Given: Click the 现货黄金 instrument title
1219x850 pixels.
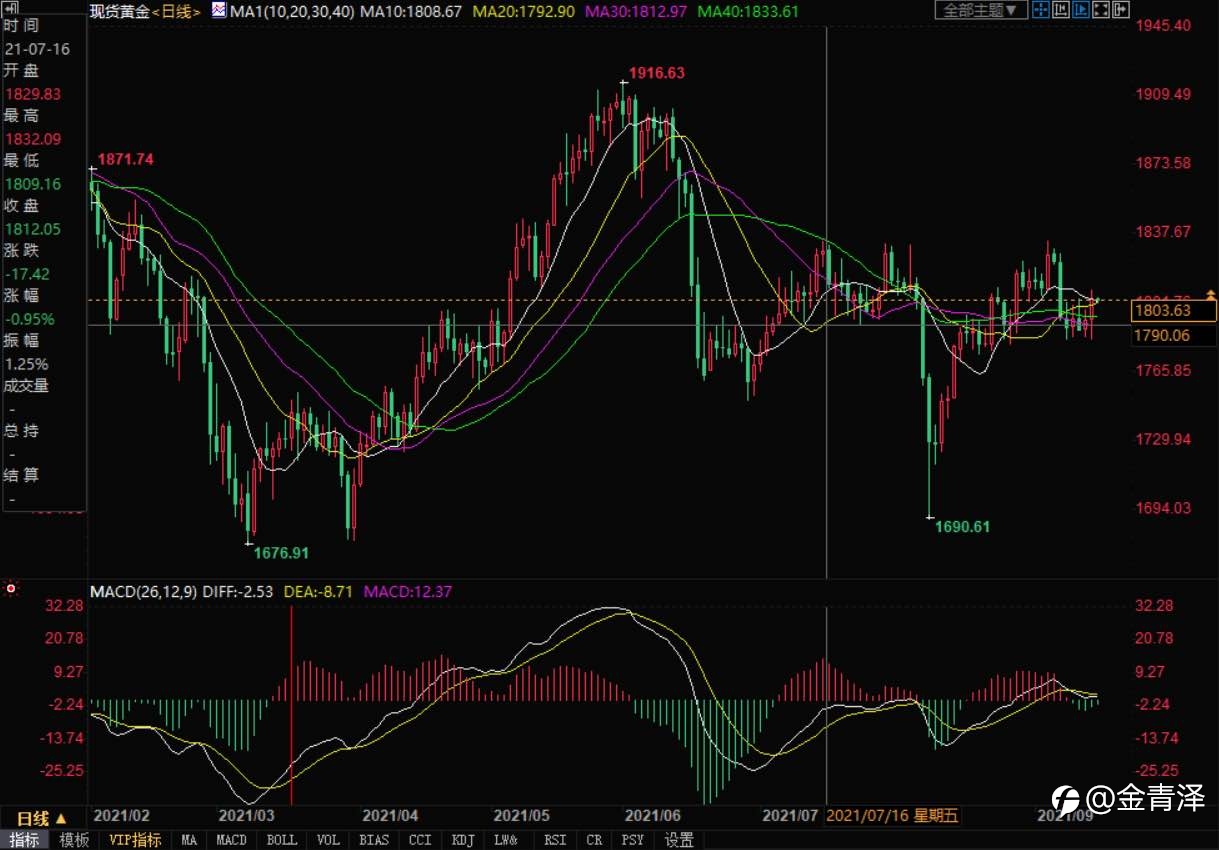Looking at the screenshot, I should 119,11.
